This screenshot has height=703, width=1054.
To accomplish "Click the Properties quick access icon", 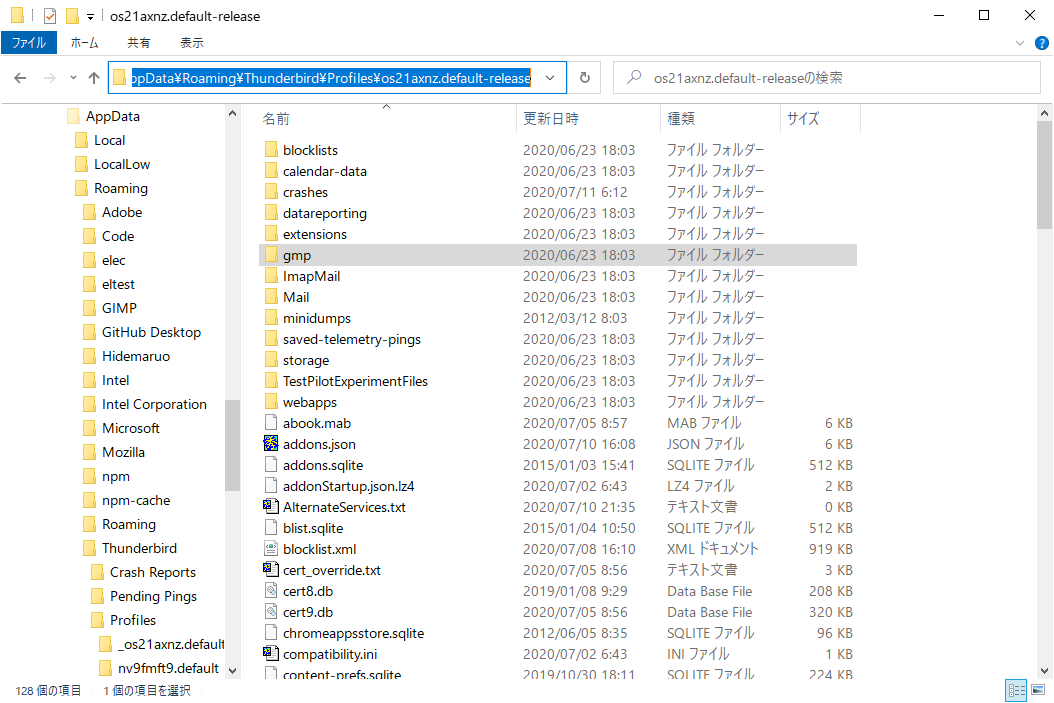I will click(50, 15).
